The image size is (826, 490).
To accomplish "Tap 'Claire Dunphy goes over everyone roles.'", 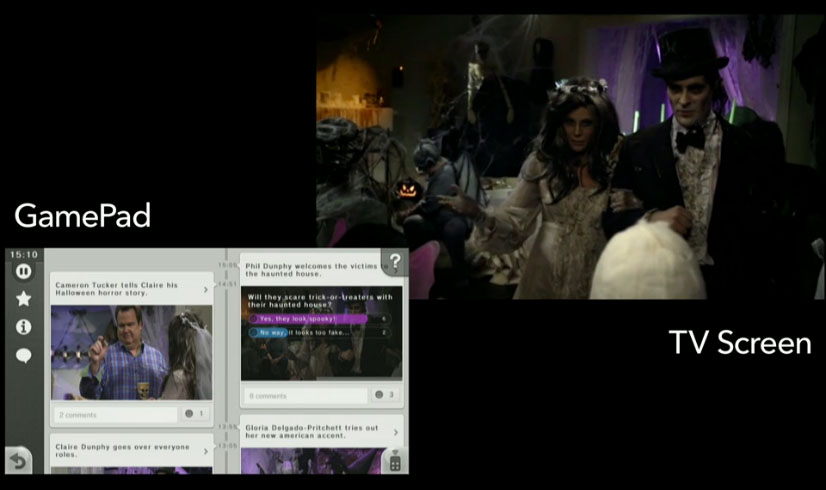I will [122, 450].
